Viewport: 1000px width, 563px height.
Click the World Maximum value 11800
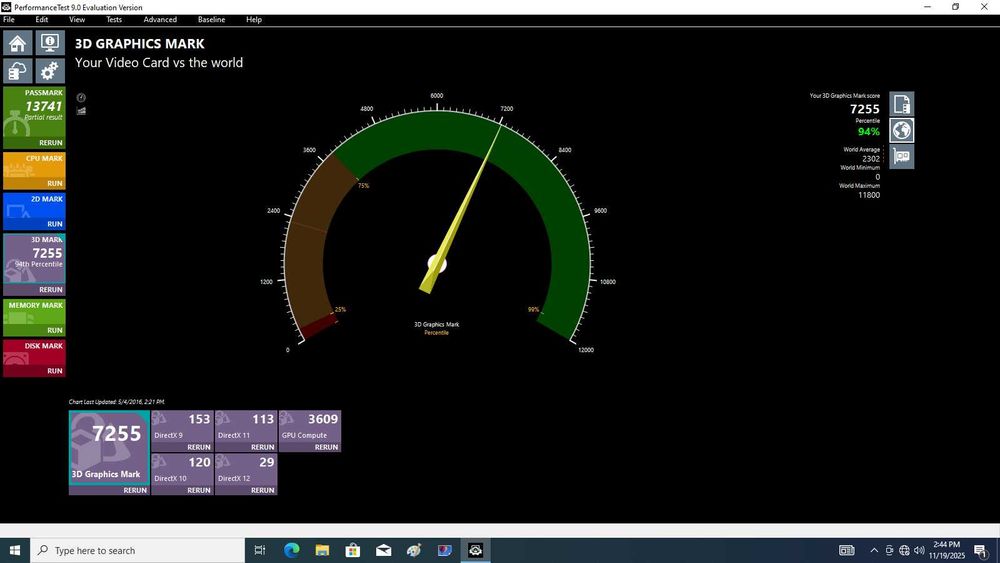pos(869,195)
